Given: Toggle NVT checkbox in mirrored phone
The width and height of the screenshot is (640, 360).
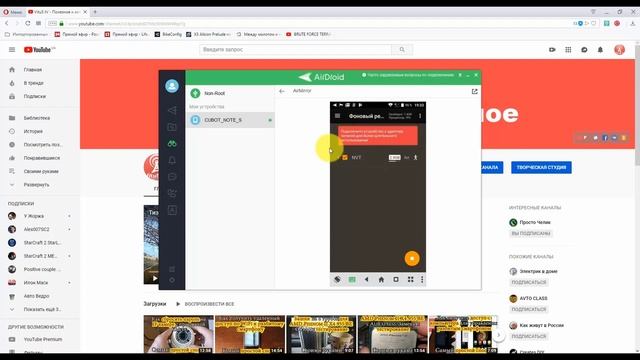Looking at the screenshot, I should click(345, 158).
